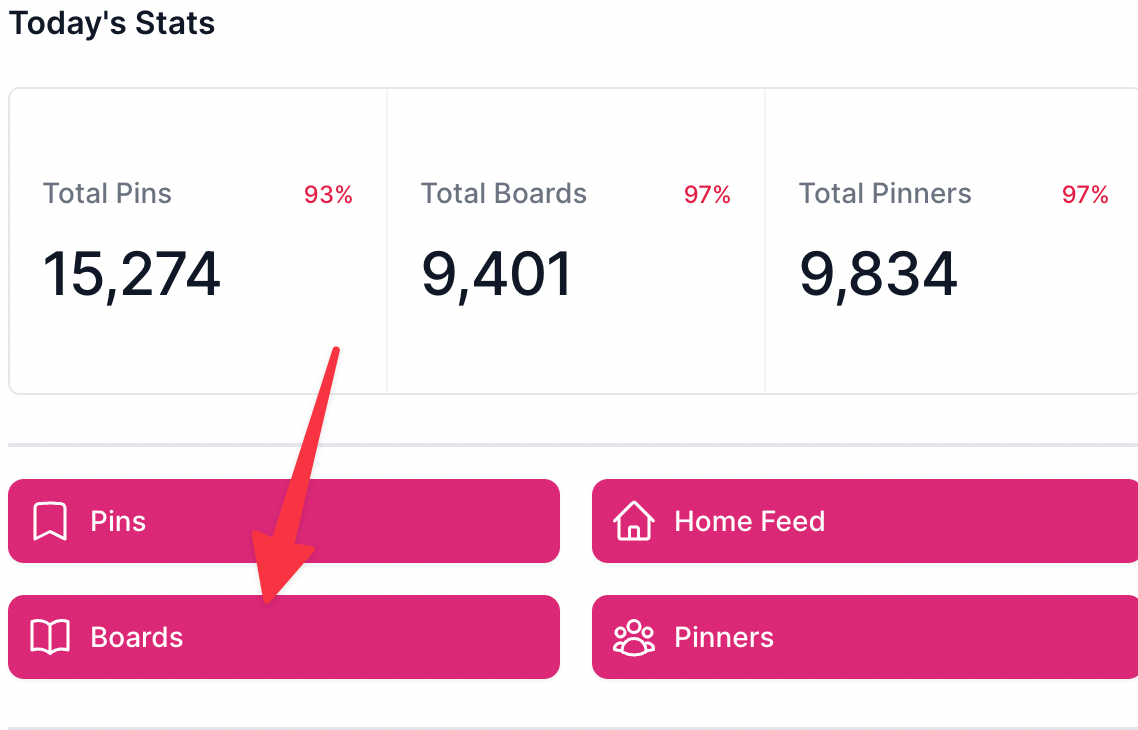Click the 9,401 total boards value
The image size is (1138, 730).
497,274
